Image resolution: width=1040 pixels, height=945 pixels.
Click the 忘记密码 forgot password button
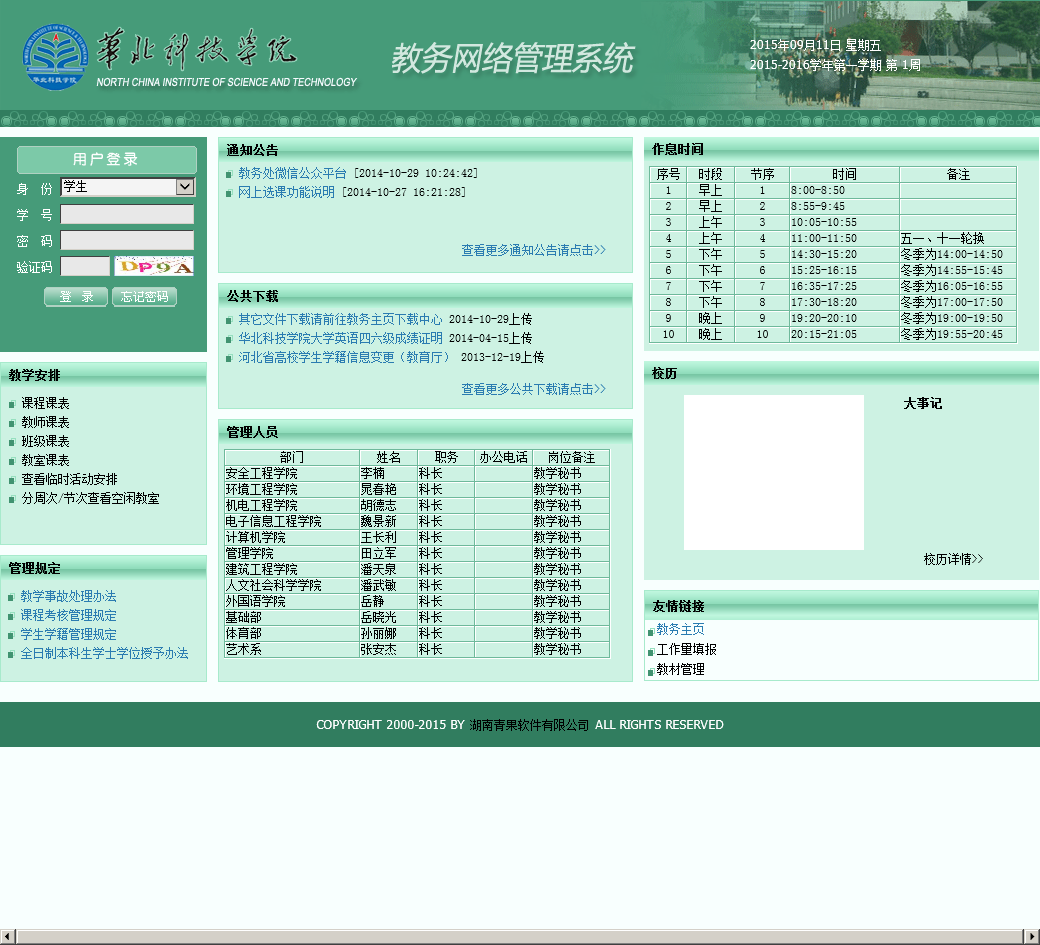tap(144, 297)
